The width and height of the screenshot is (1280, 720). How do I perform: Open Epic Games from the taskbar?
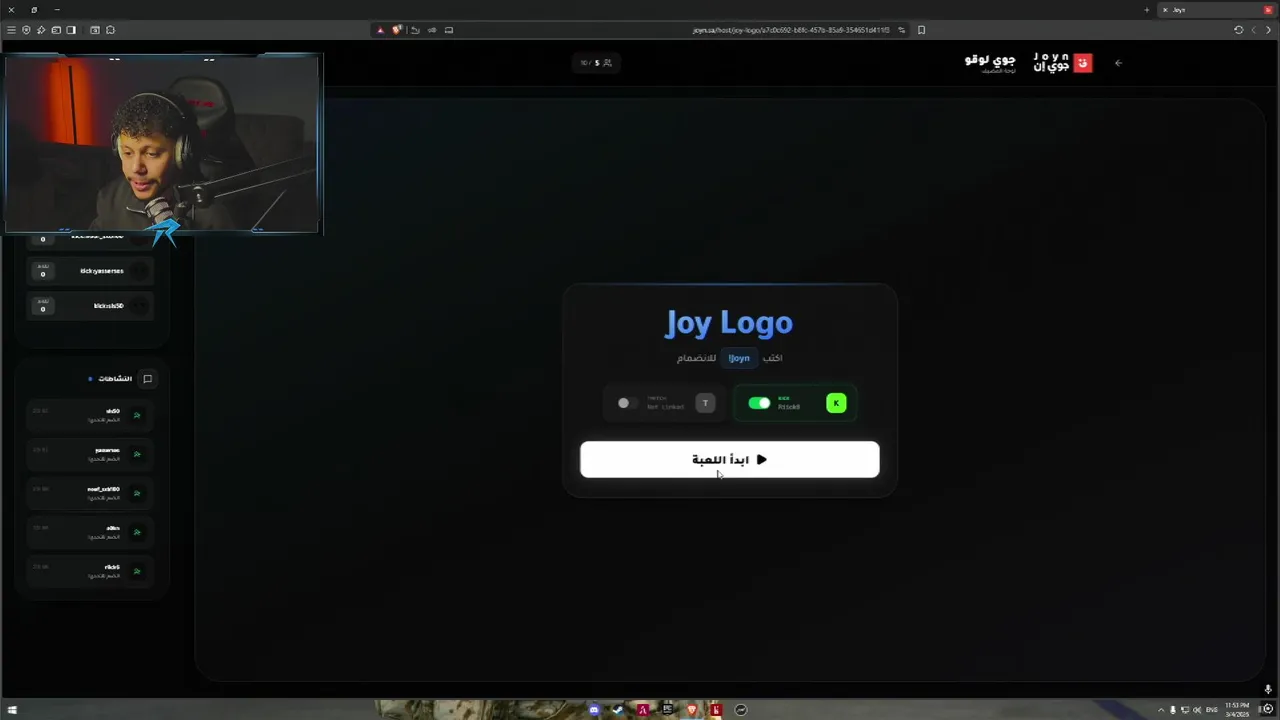tap(667, 710)
